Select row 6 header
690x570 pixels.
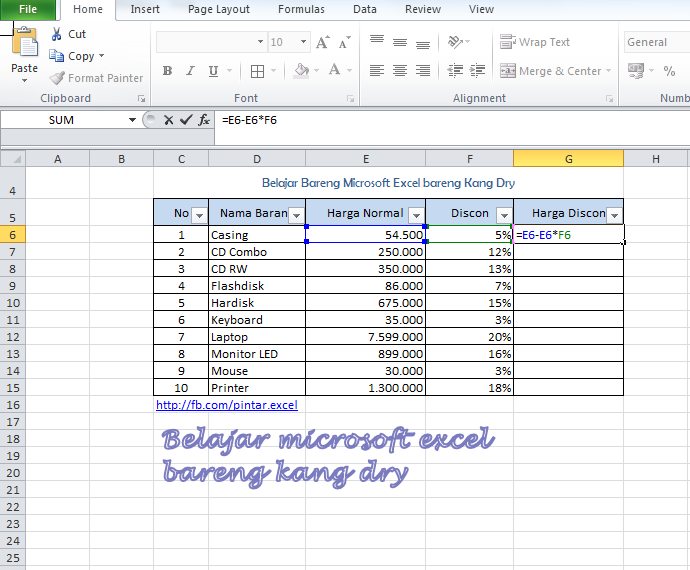(x=13, y=235)
